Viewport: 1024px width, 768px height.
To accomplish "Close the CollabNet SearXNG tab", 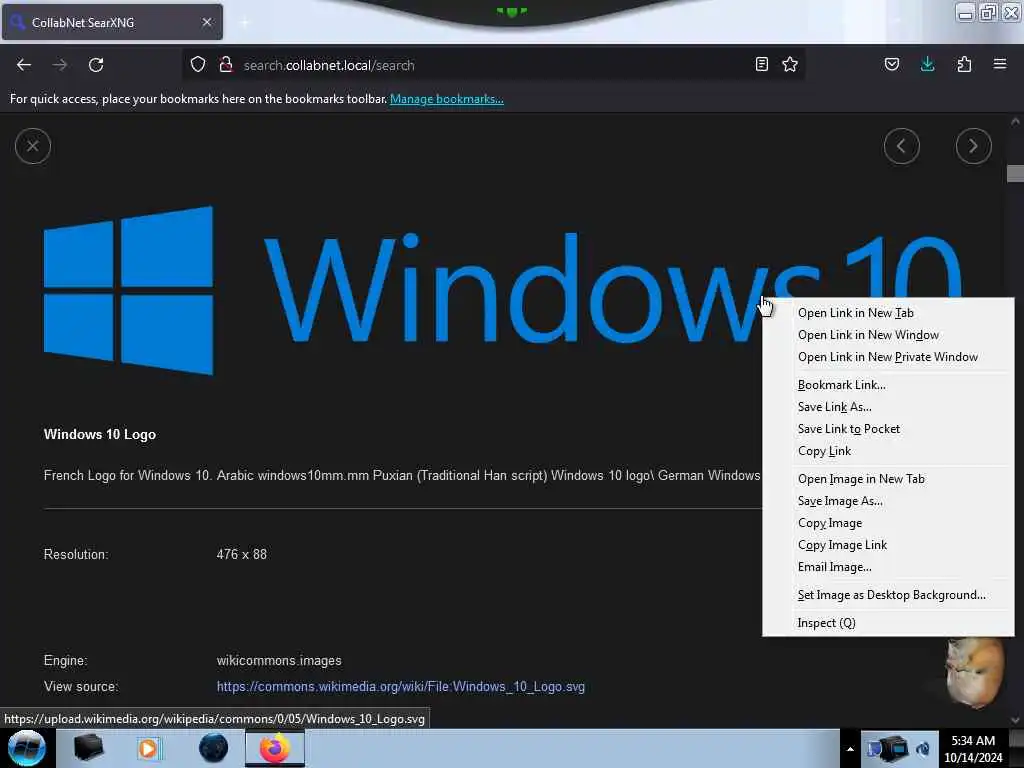I will pyautogui.click(x=207, y=22).
